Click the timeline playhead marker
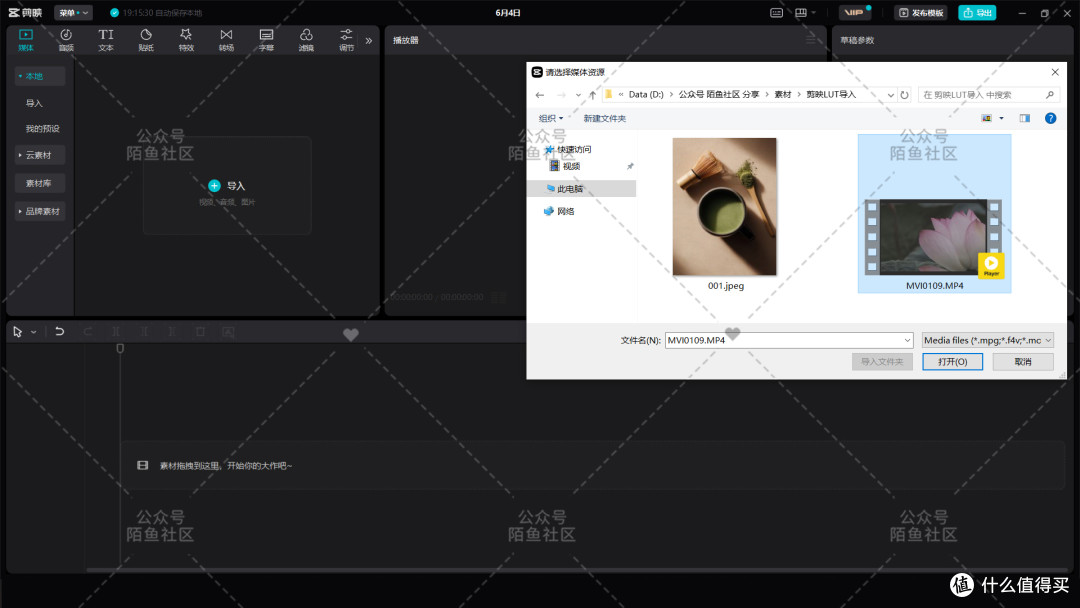 point(120,348)
